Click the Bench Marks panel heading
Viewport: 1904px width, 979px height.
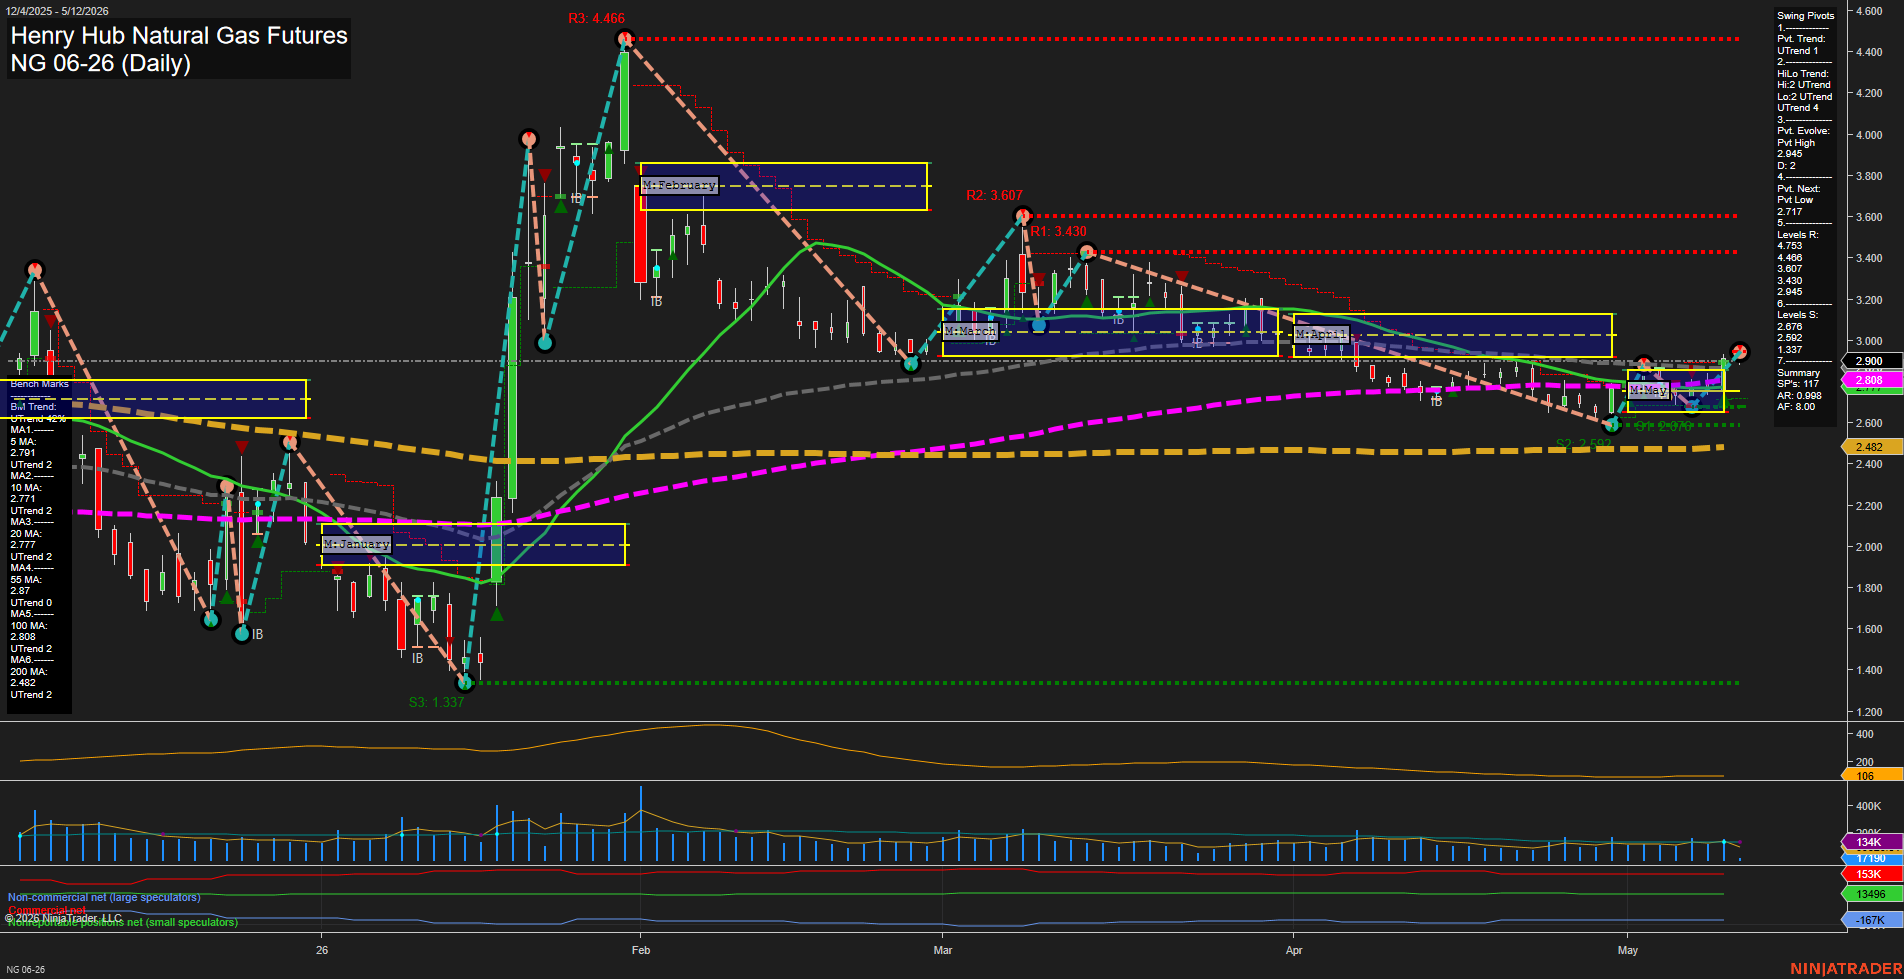40,384
